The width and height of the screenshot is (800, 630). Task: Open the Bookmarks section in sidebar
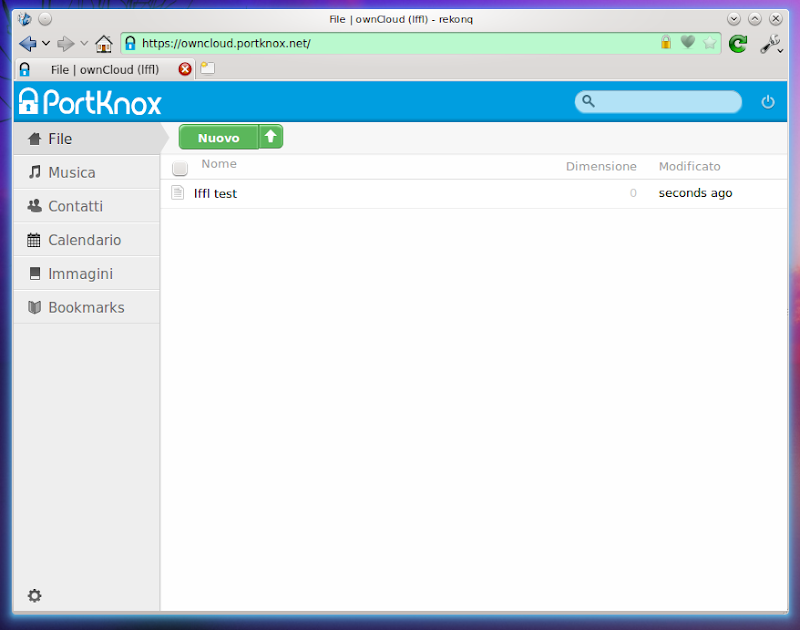87,307
